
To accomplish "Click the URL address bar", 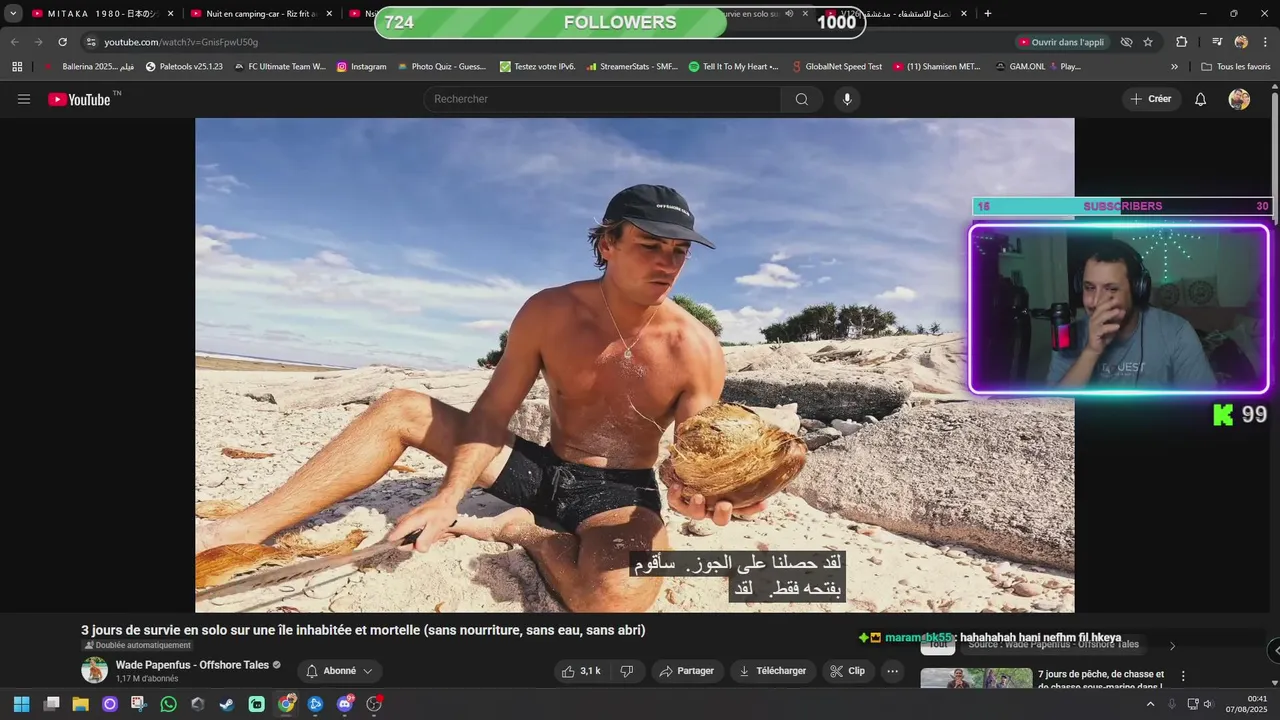I will point(550,42).
